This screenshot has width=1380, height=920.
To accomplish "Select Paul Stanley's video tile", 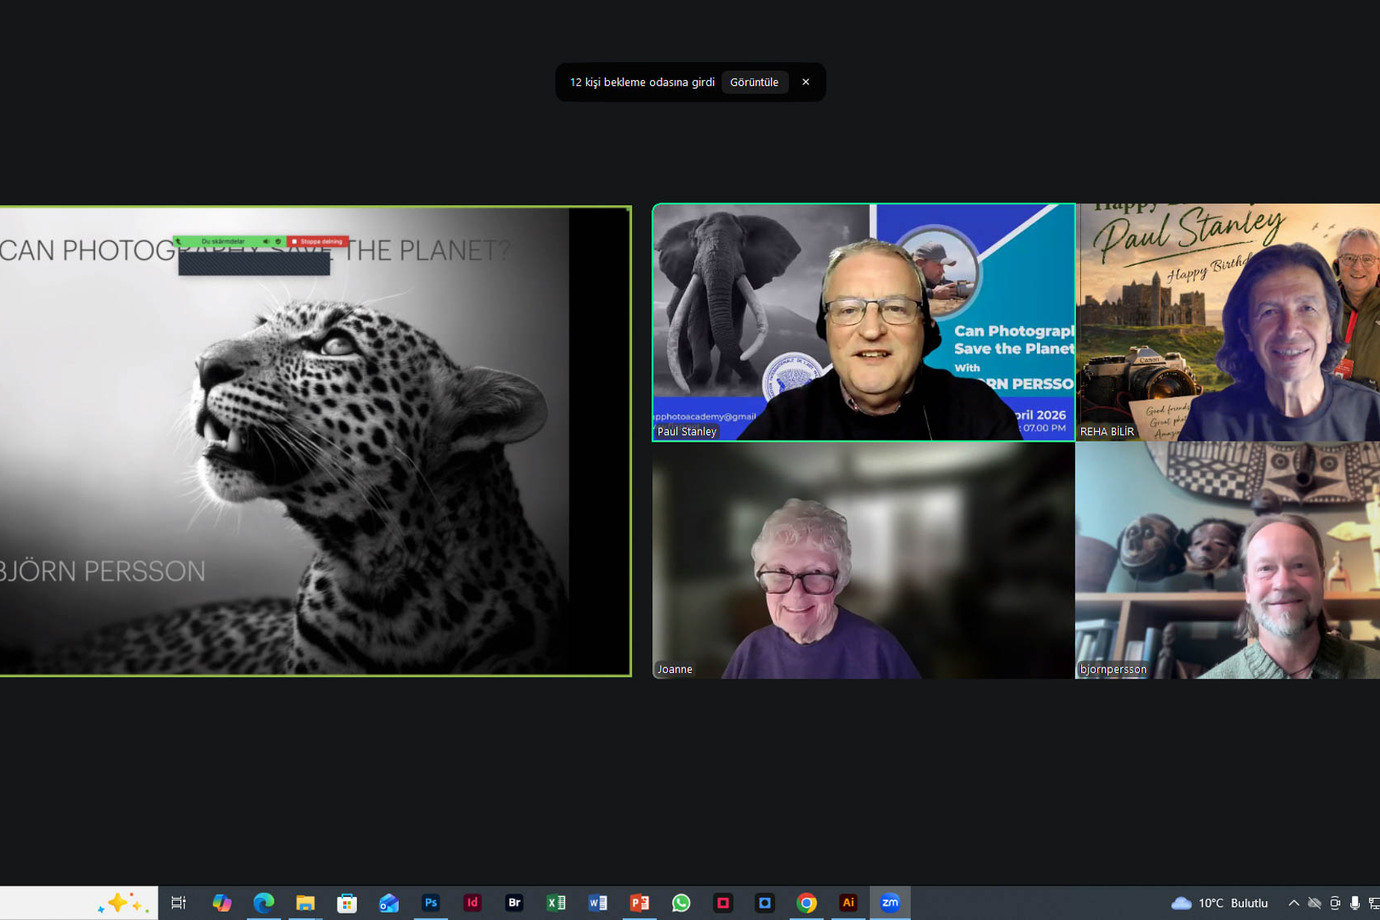I will 864,322.
